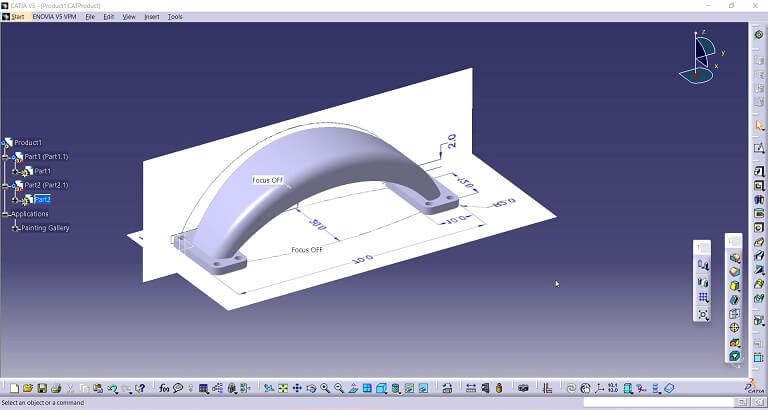This screenshot has width=768, height=410.
Task: Click the New document icon
Action: pyautogui.click(x=14, y=388)
